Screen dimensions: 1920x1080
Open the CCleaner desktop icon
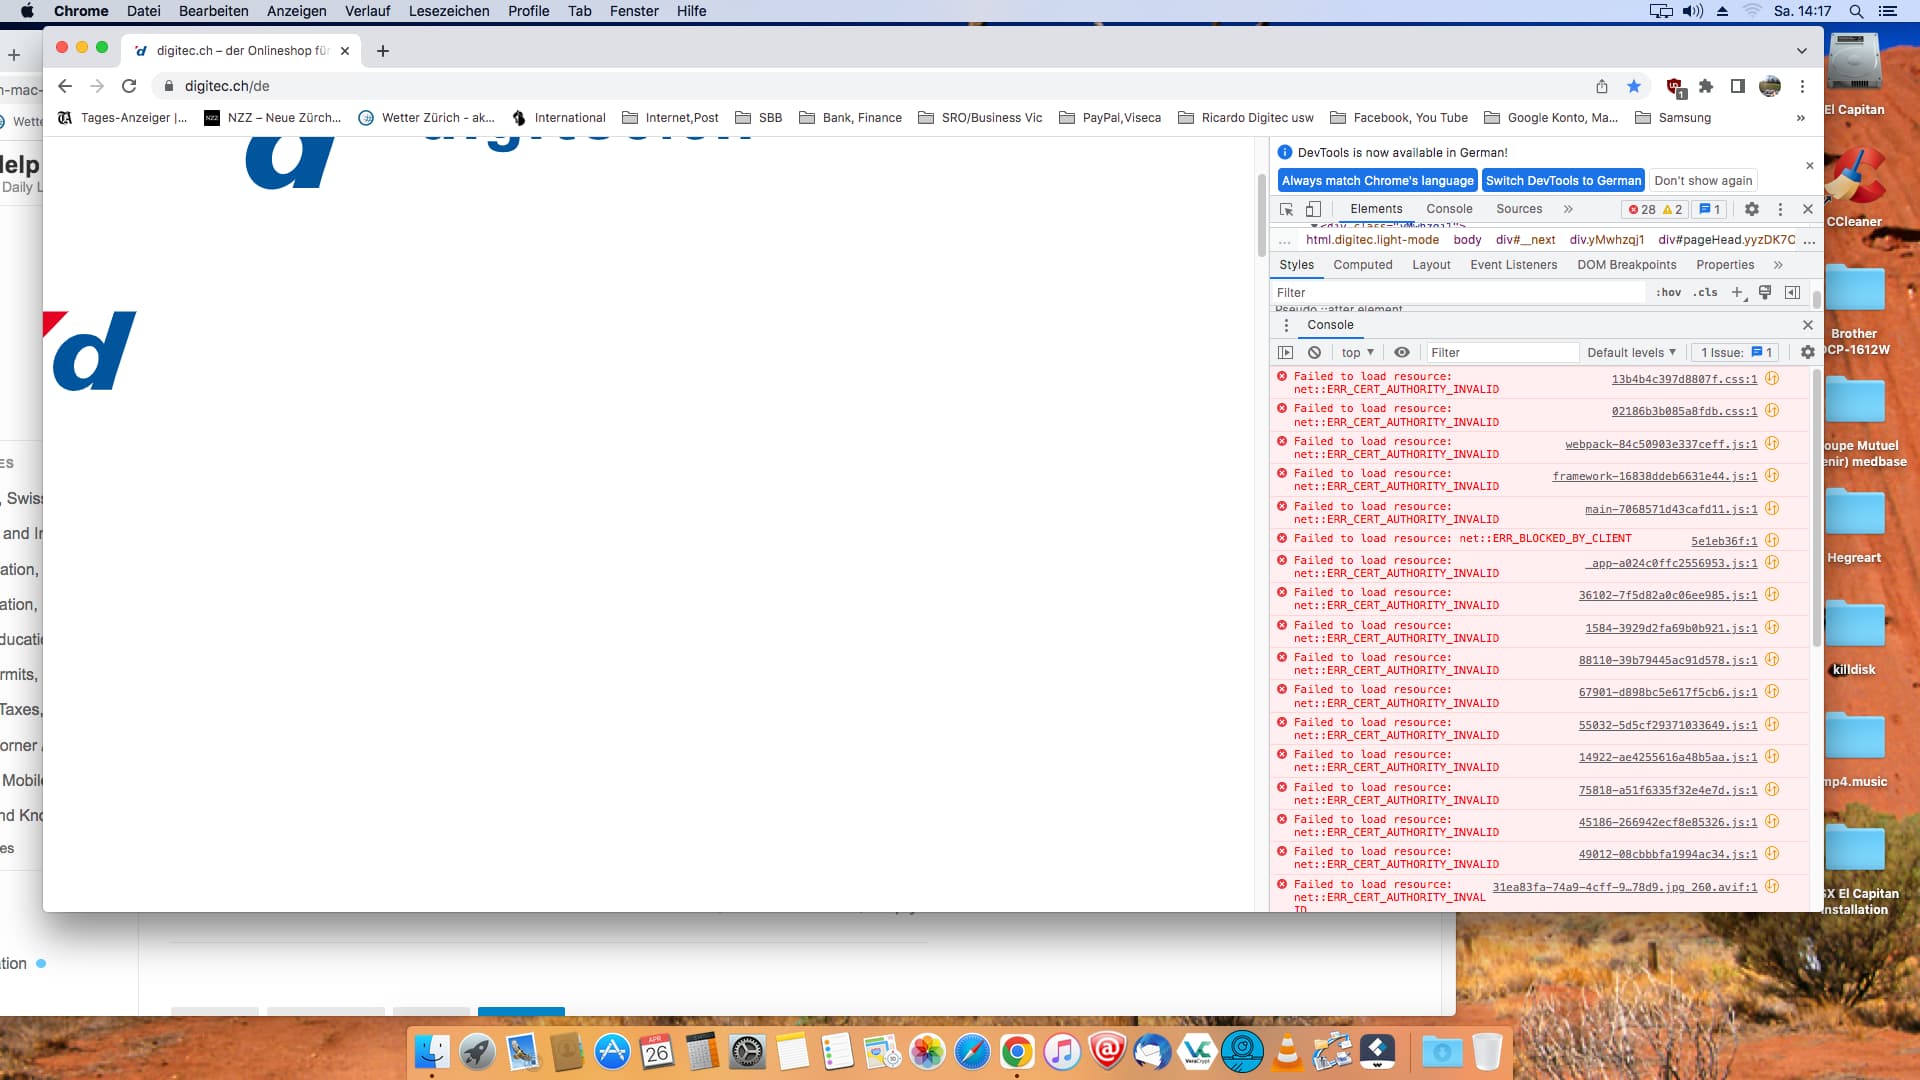(x=1854, y=188)
